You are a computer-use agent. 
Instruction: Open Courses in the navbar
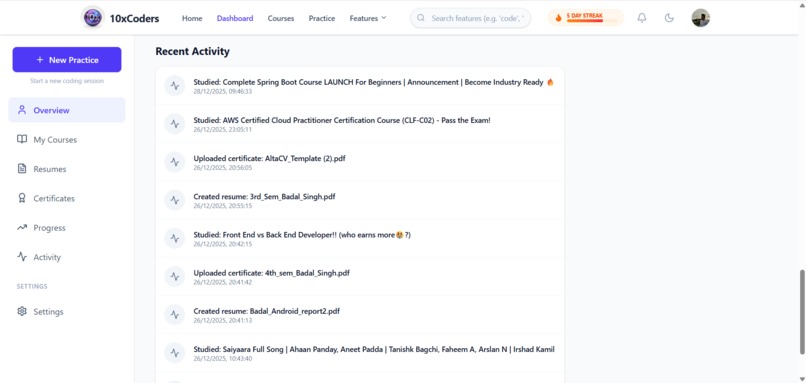click(281, 18)
